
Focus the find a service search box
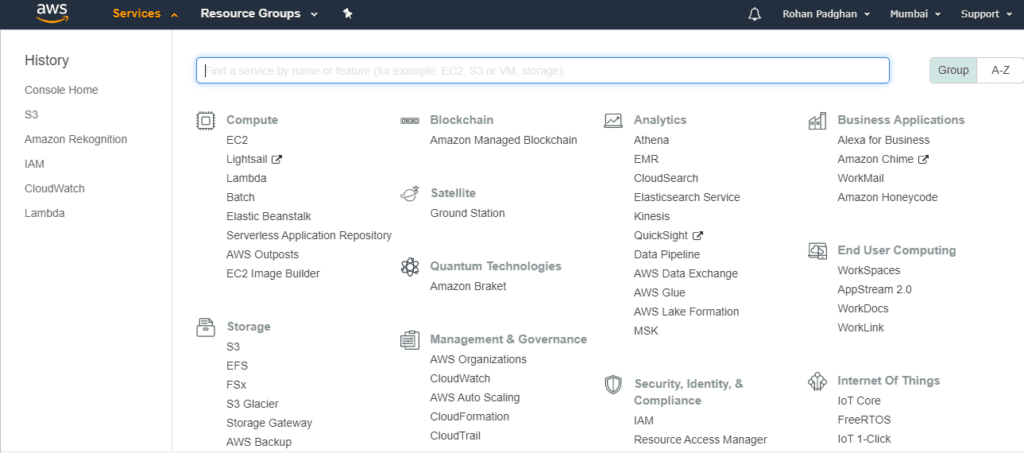pos(543,70)
